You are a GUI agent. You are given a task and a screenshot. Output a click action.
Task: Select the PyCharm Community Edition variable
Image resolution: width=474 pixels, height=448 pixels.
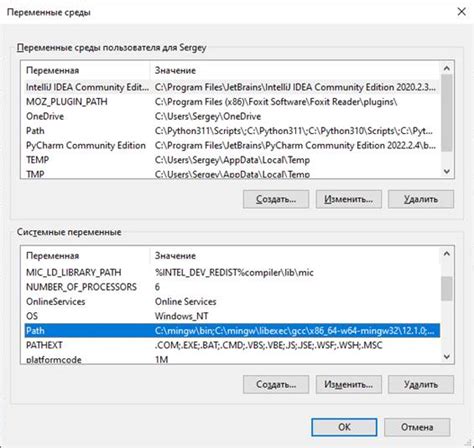(x=232, y=146)
